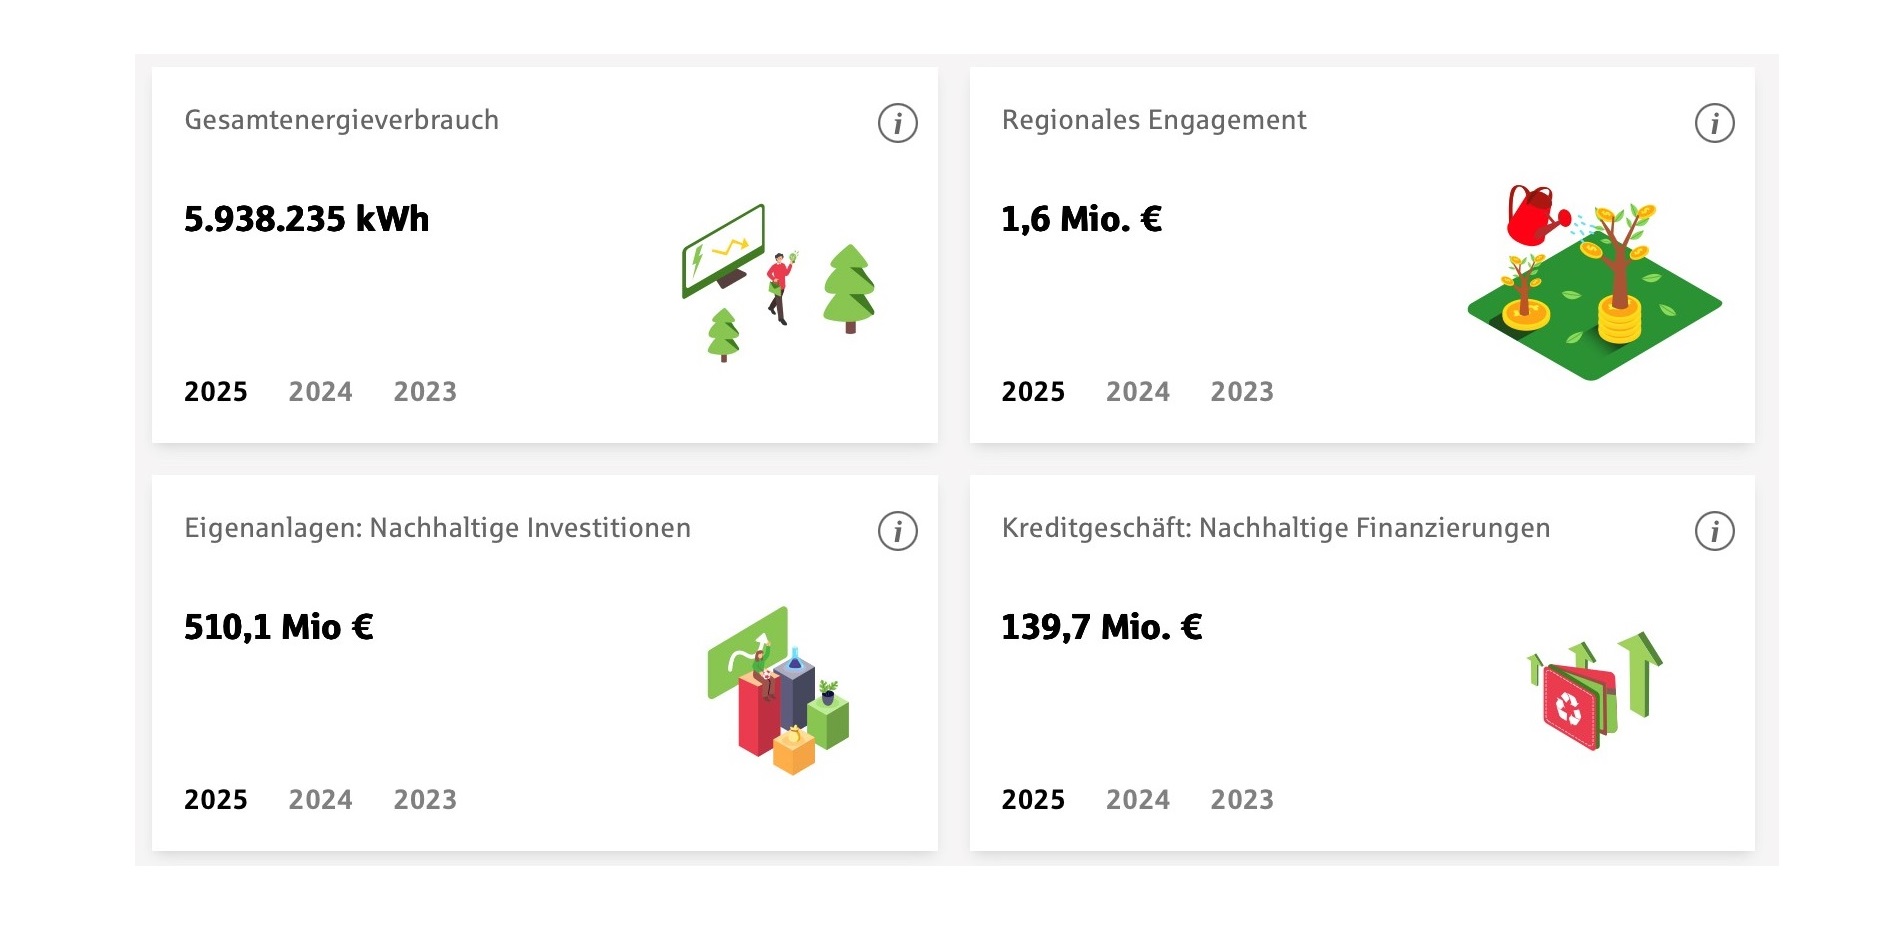This screenshot has height=931, width=1893.
Task: Show 2023 for Eigenanlagen investments
Action: (x=425, y=800)
